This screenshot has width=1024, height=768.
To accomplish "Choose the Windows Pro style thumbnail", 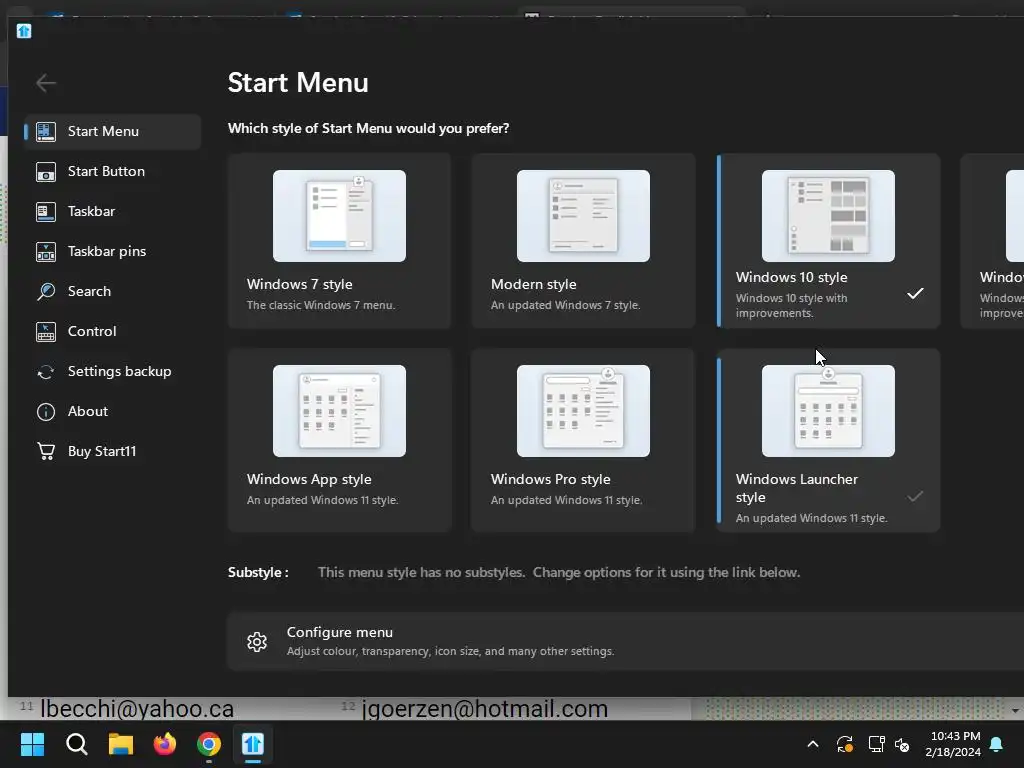I will click(583, 411).
